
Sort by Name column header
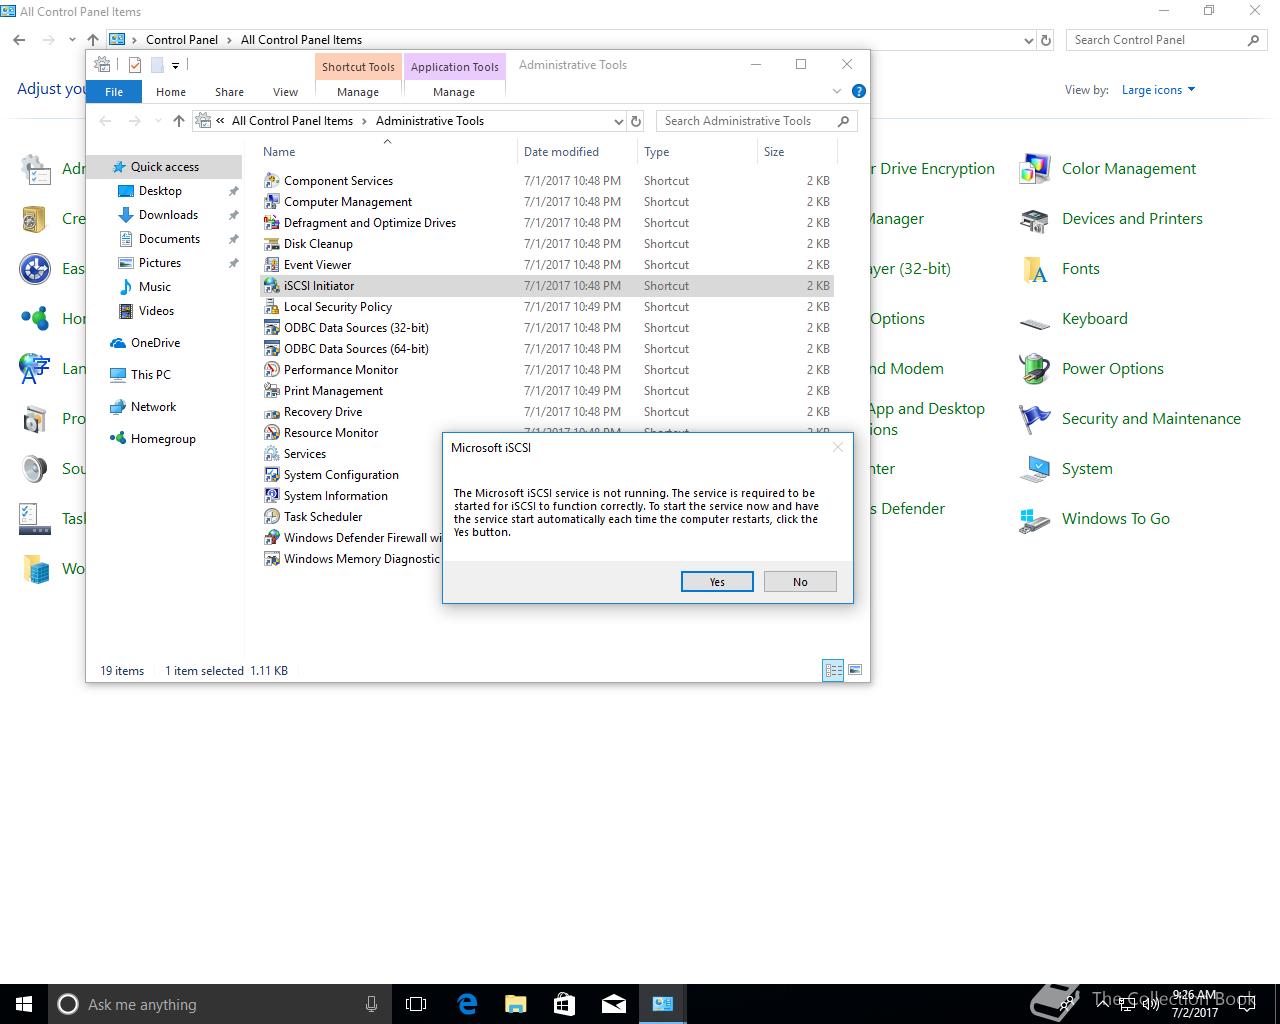click(388, 152)
